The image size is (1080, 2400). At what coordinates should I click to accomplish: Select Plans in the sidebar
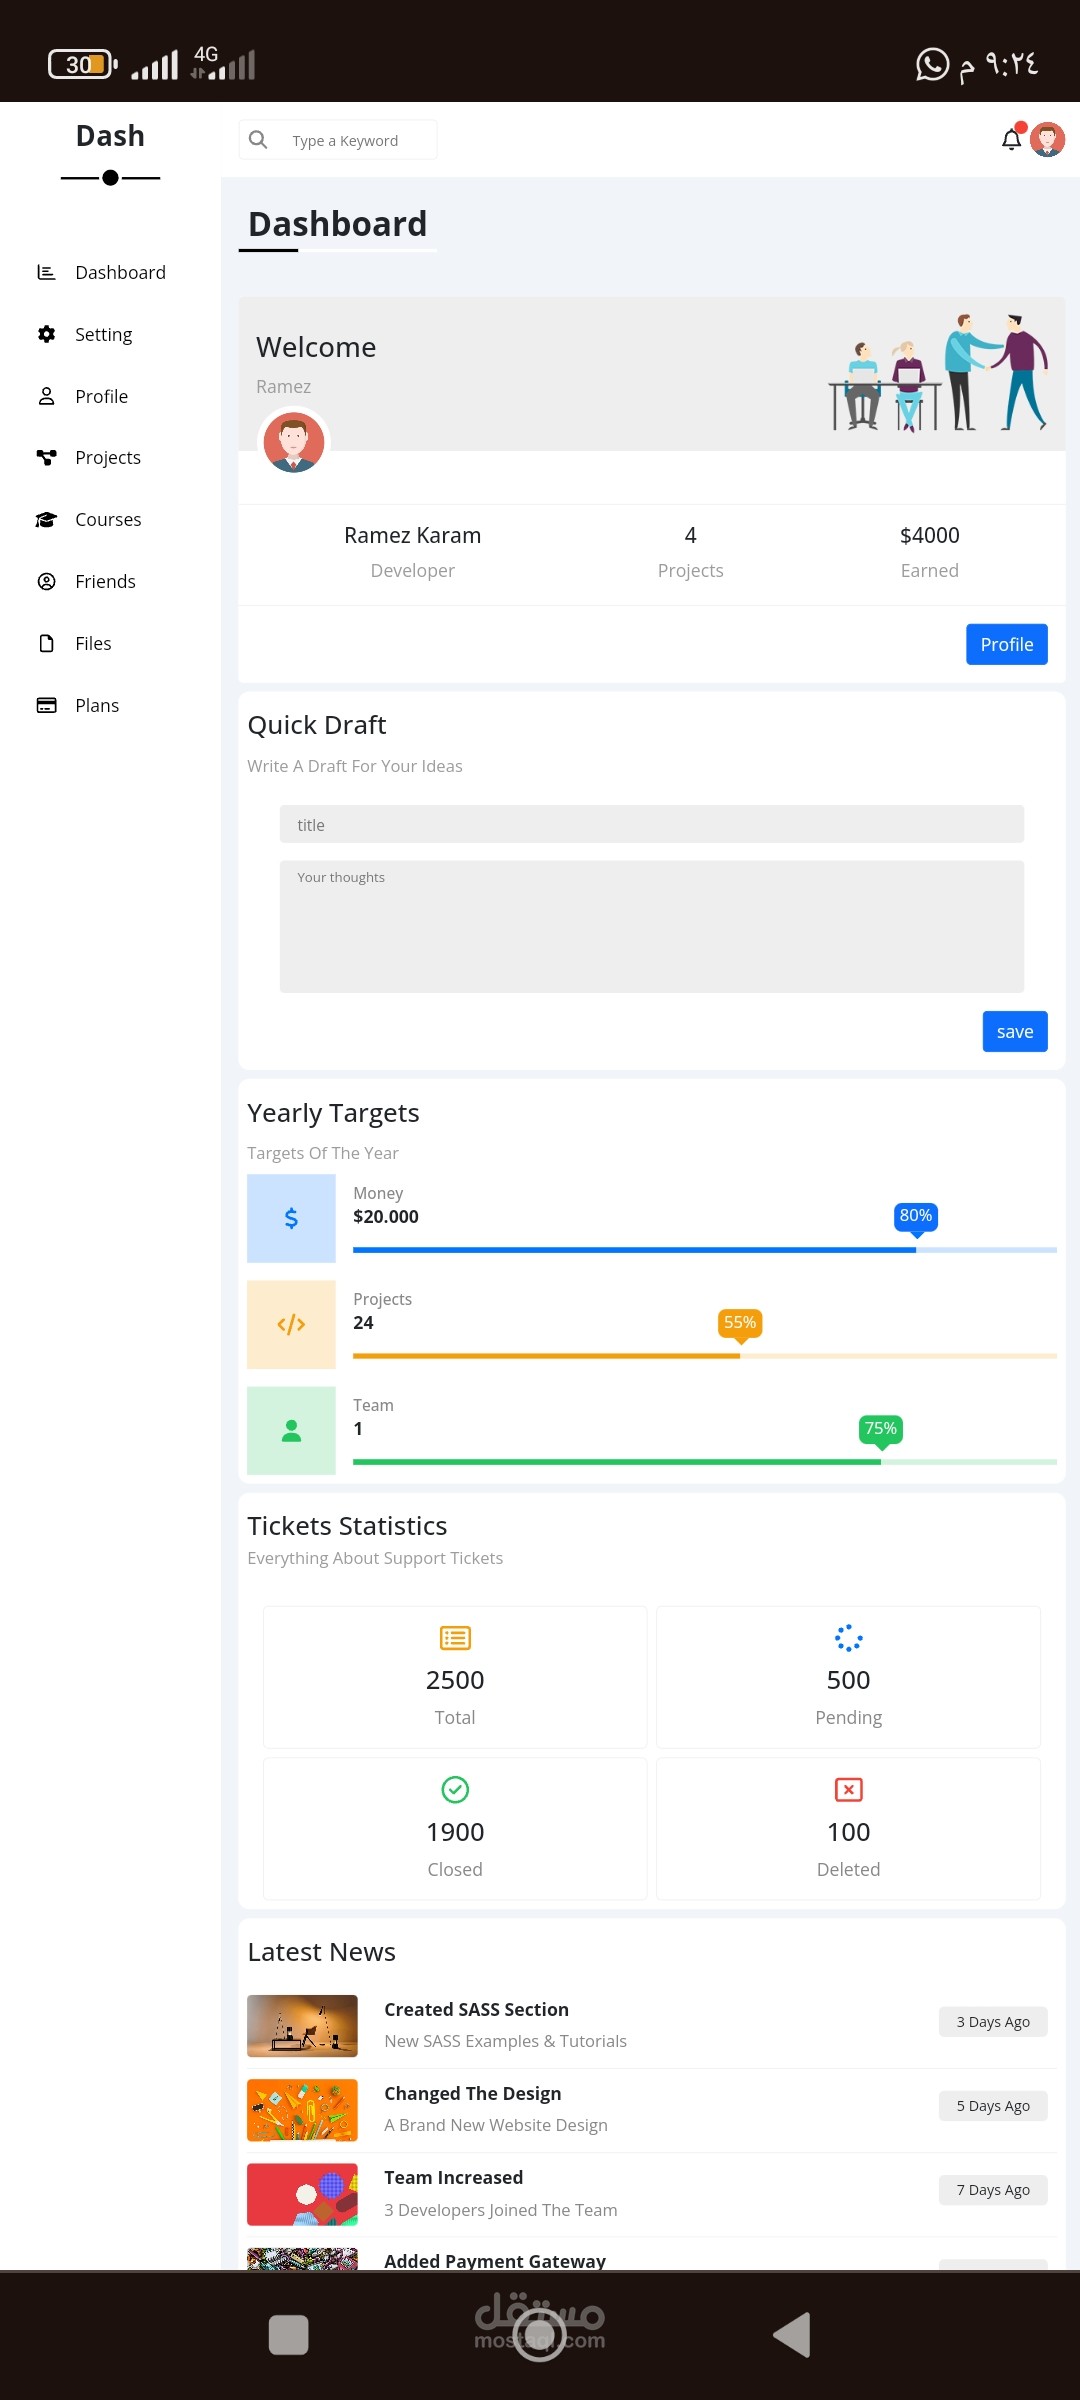pos(97,706)
